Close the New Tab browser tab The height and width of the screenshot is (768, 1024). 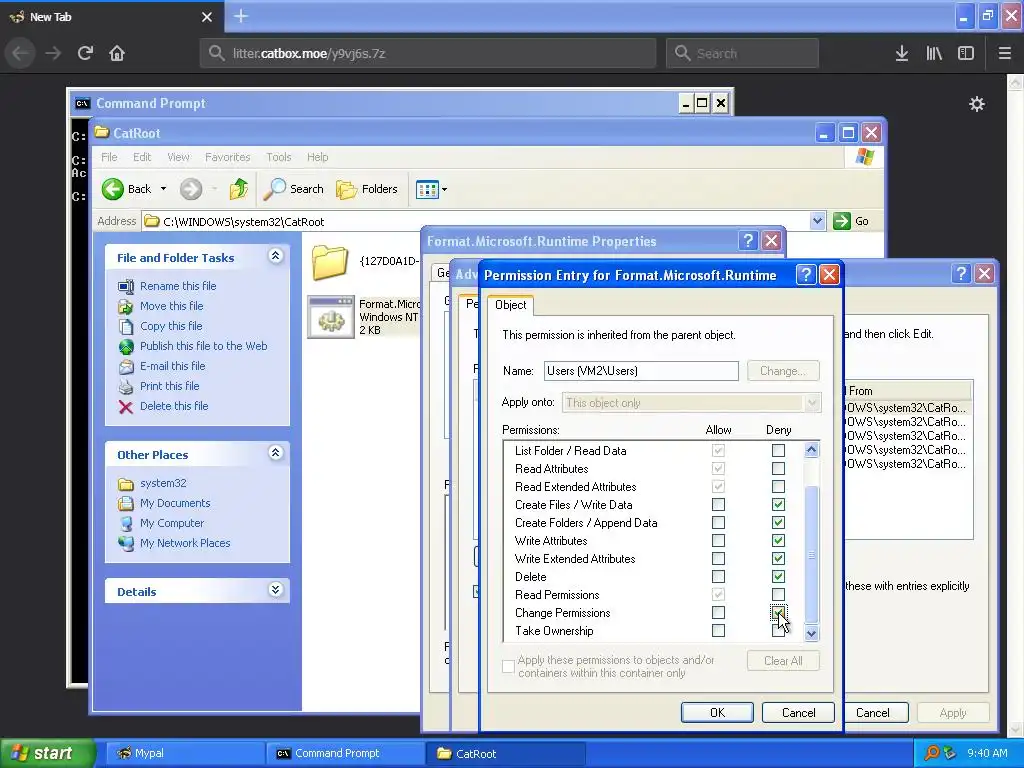pyautogui.click(x=206, y=17)
